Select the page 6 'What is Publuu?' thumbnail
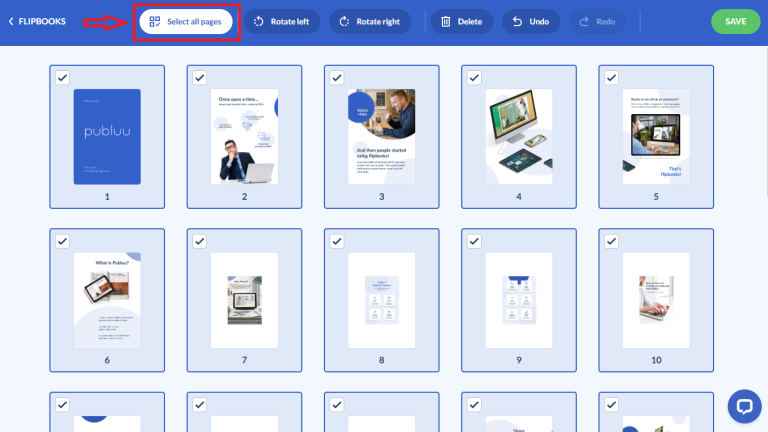Image resolution: width=768 pixels, height=432 pixels. (x=107, y=300)
